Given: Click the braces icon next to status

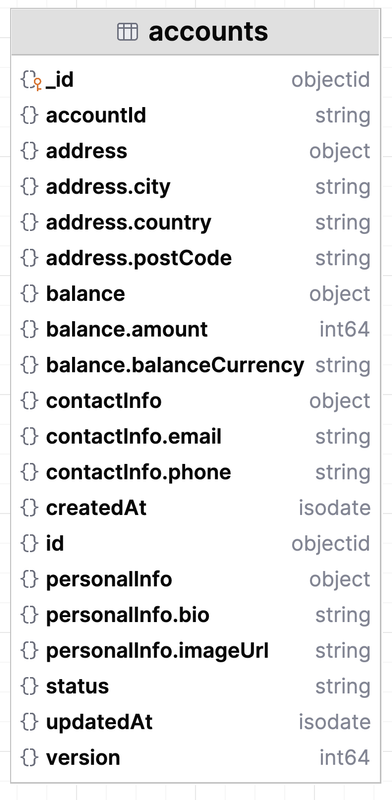Looking at the screenshot, I should click(x=30, y=687).
